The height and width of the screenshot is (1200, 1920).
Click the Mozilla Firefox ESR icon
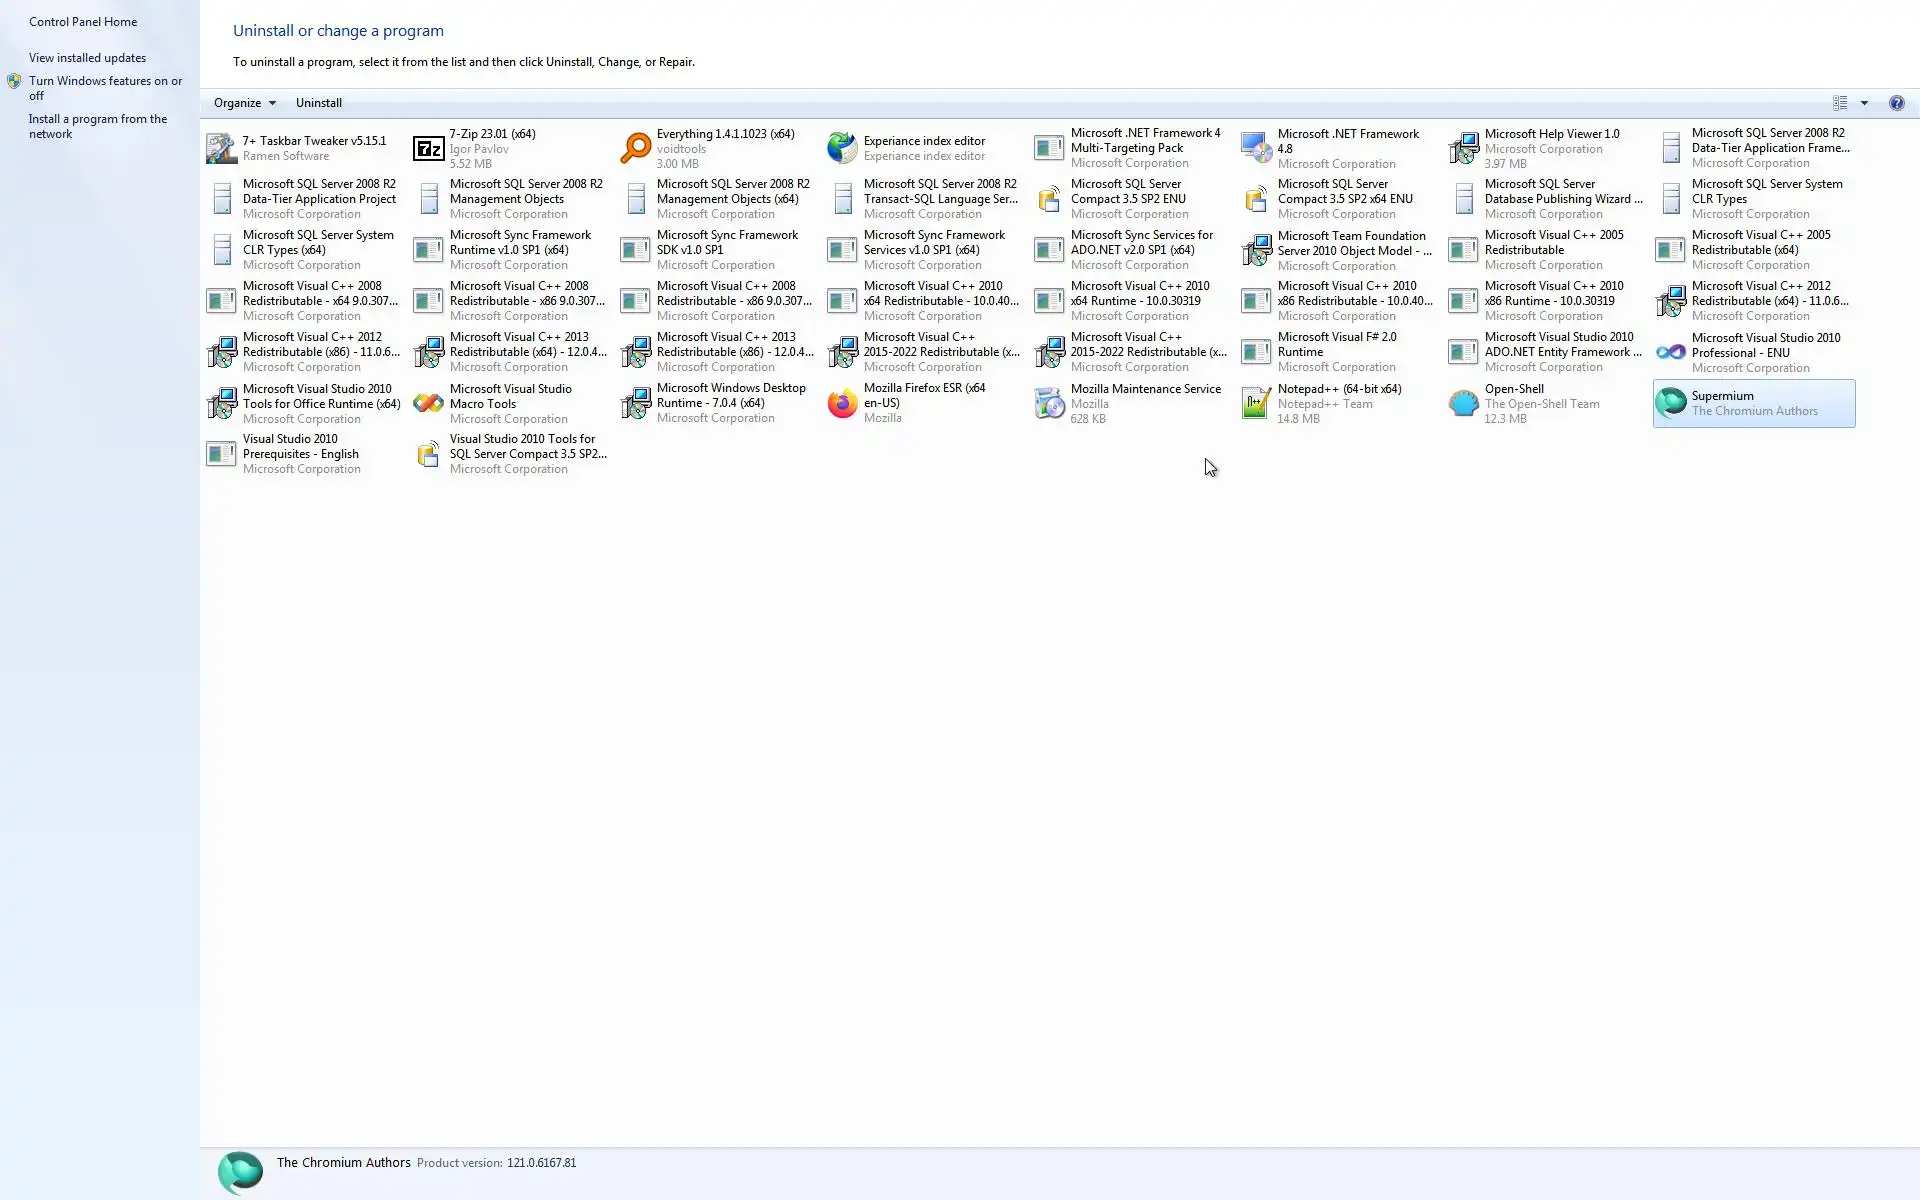pos(842,403)
